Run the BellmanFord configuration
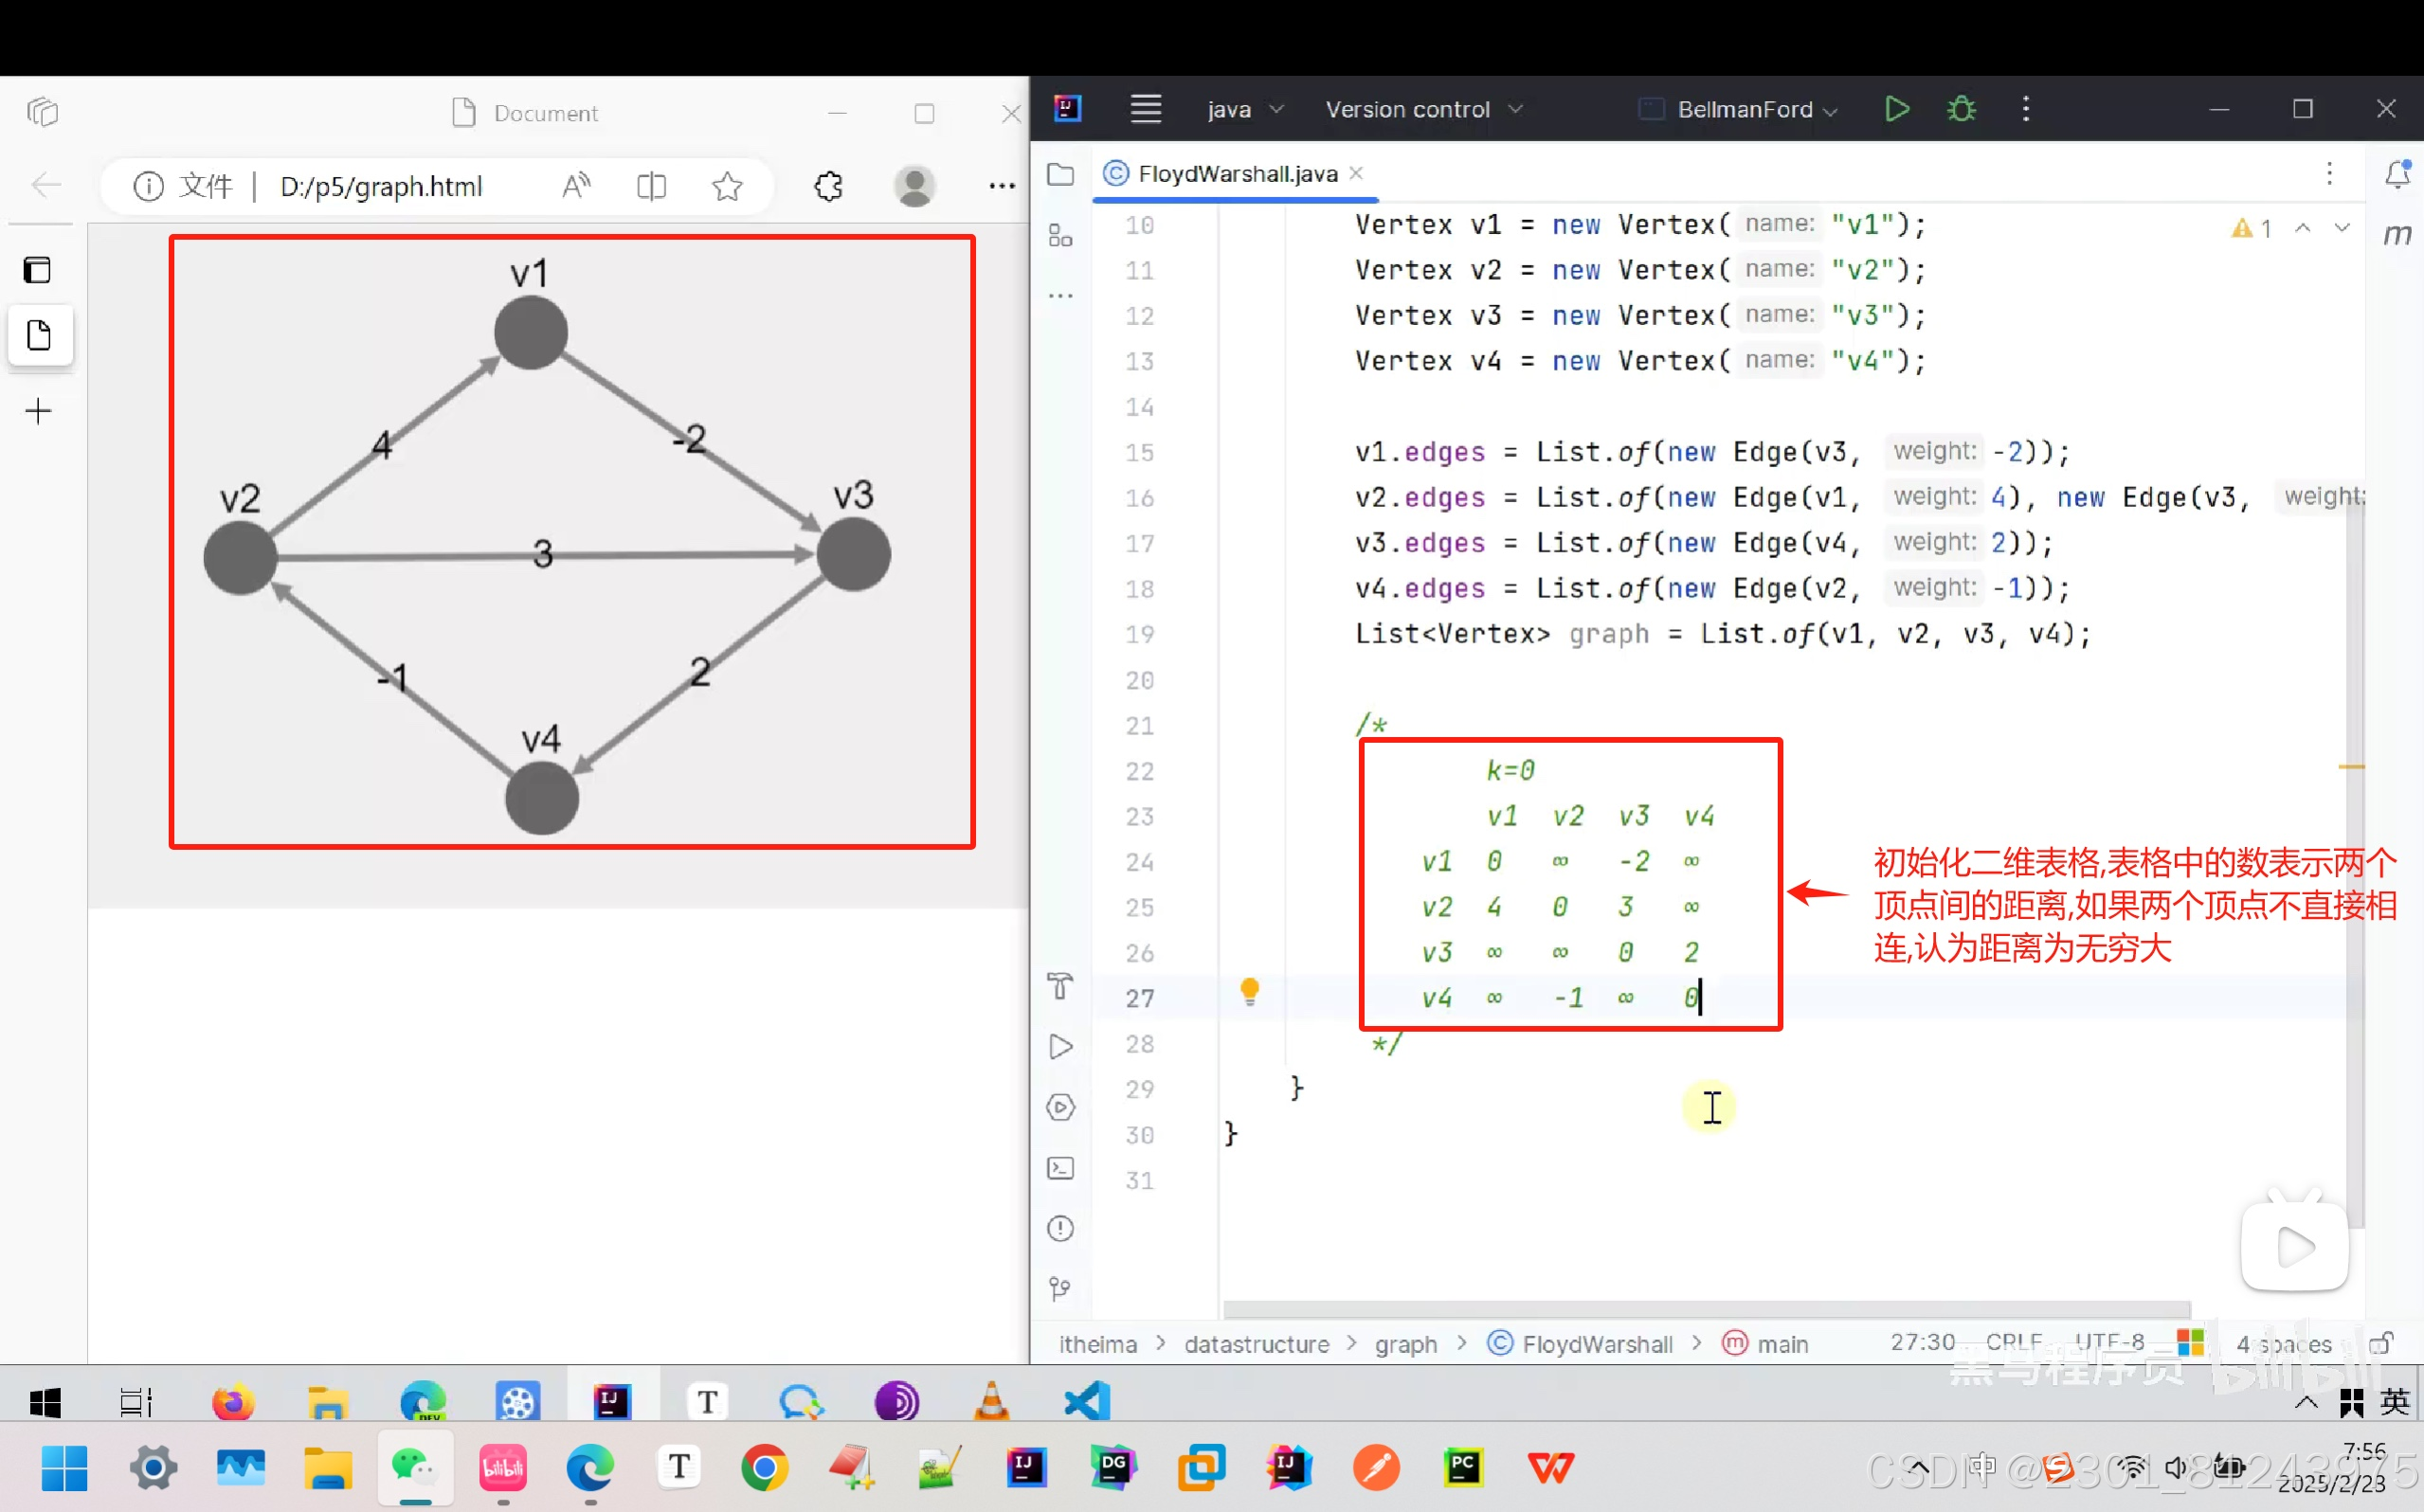This screenshot has width=2424, height=1512. click(x=1896, y=109)
